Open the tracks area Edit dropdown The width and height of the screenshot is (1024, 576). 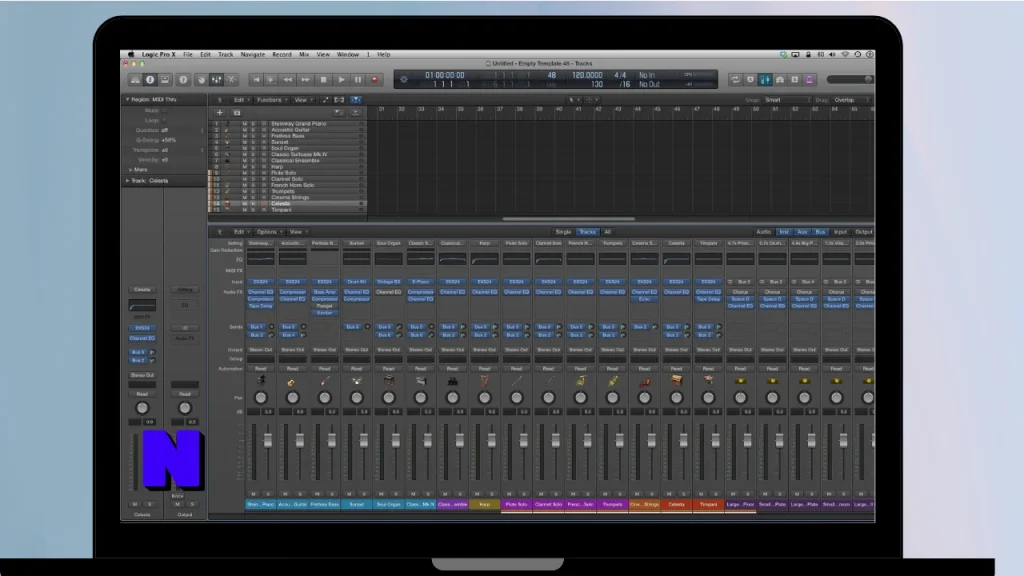[x=241, y=100]
